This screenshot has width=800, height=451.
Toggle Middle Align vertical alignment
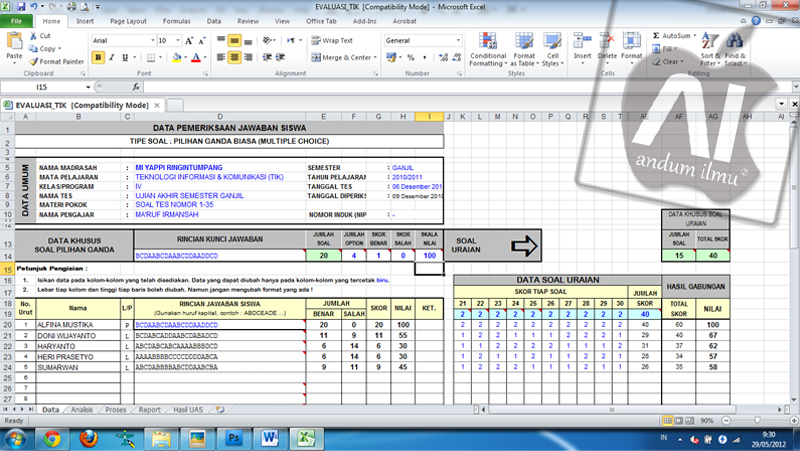point(234,40)
